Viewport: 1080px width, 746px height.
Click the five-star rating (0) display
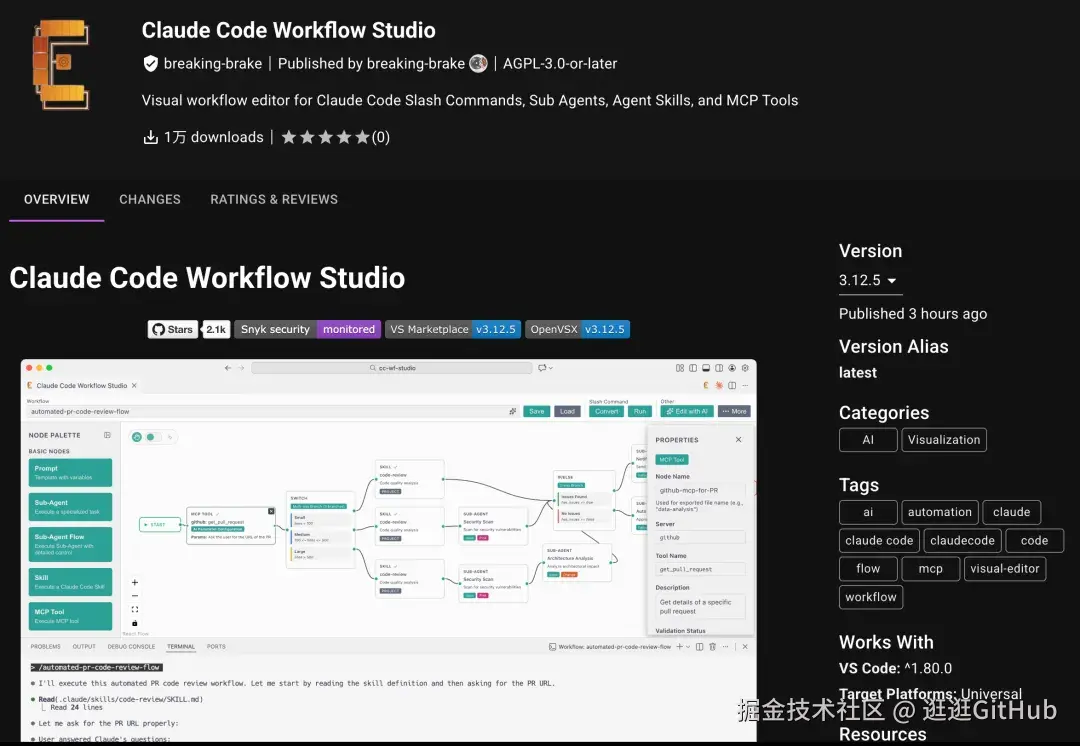pos(335,137)
